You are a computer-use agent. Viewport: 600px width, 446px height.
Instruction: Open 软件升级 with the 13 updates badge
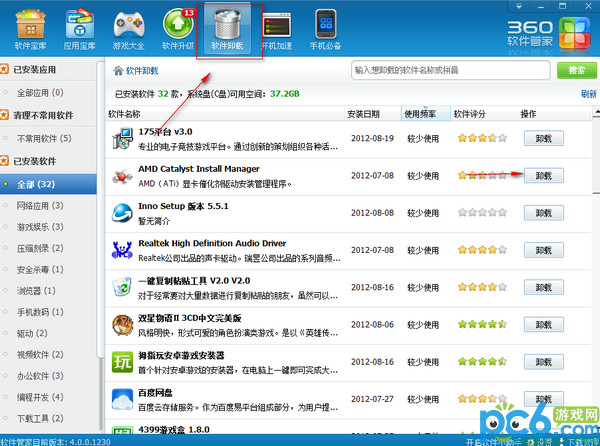[180, 30]
